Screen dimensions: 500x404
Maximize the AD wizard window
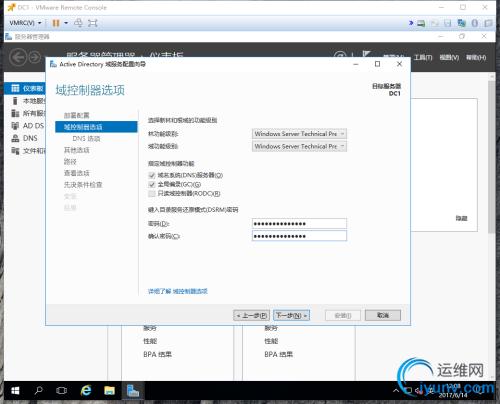coord(377,64)
